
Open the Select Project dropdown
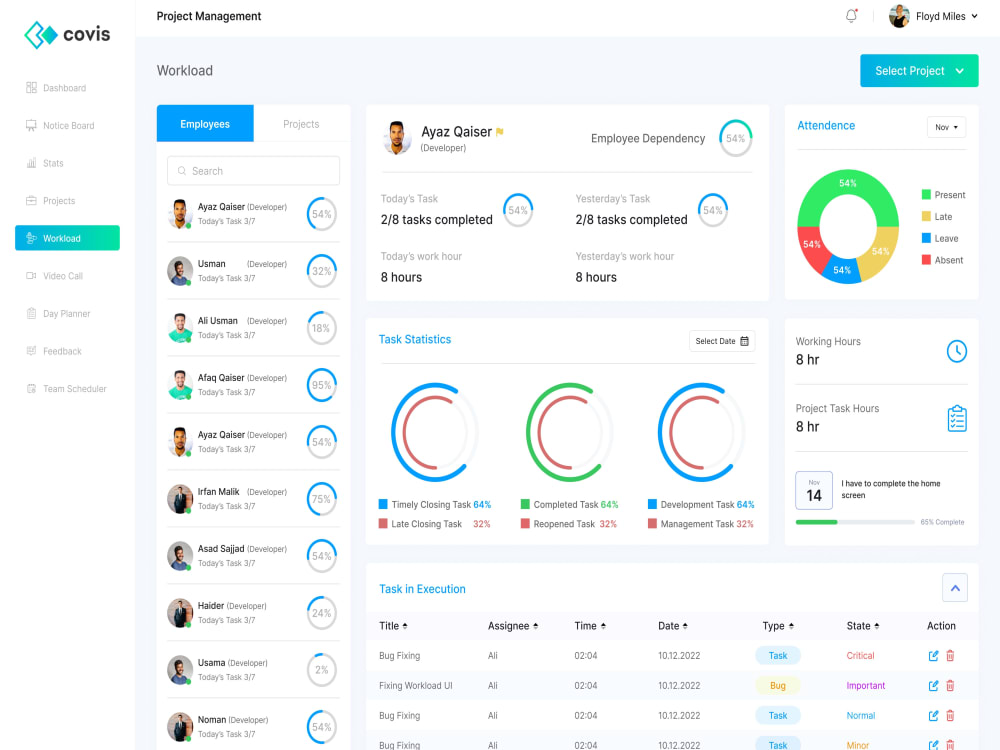pyautogui.click(x=918, y=70)
